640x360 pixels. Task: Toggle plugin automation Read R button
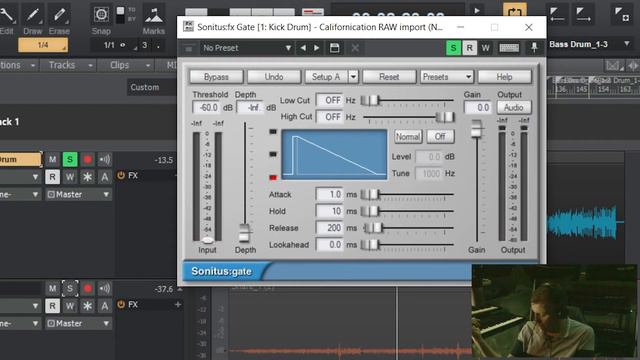469,48
